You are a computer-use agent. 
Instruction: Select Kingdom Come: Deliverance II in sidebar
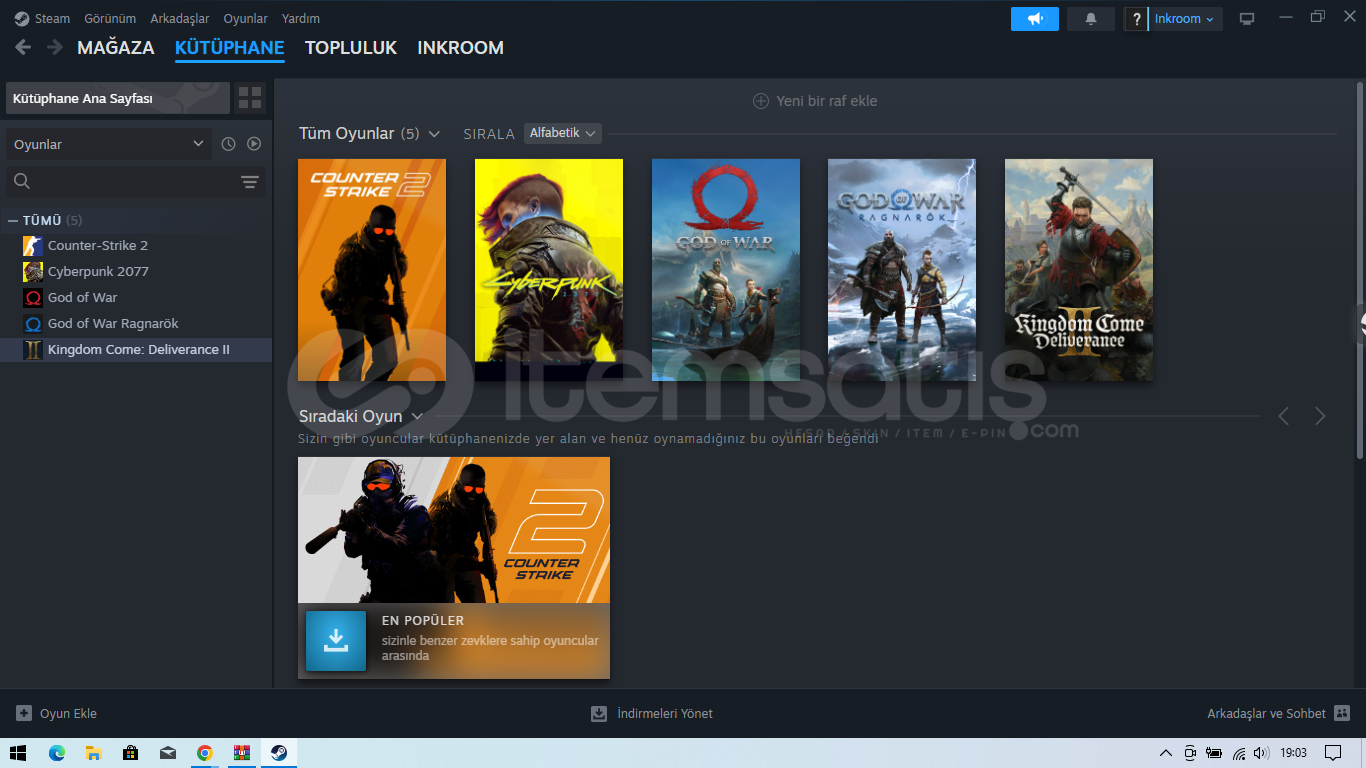click(136, 350)
